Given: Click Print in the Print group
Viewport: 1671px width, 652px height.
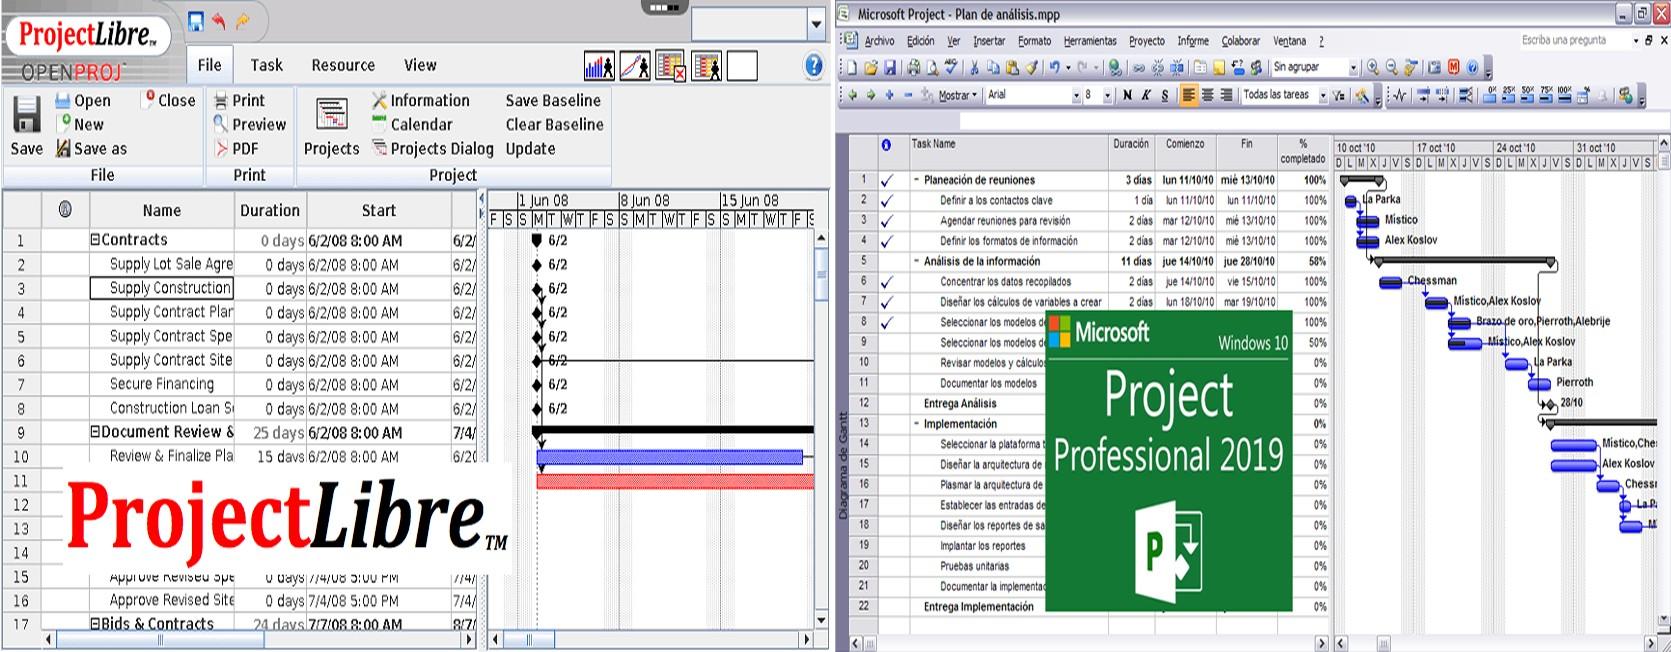Looking at the screenshot, I should point(239,101).
